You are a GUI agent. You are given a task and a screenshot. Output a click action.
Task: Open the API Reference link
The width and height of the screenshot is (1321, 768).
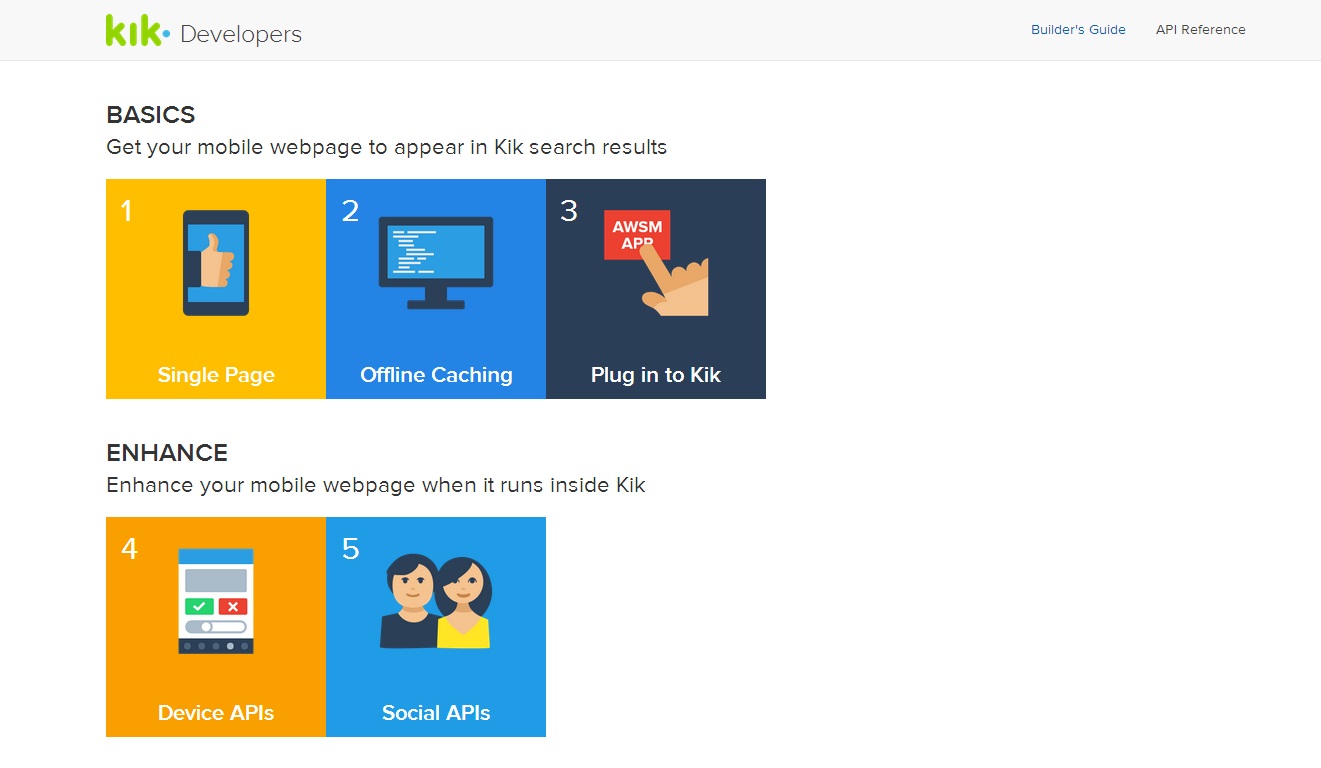pyautogui.click(x=1200, y=30)
